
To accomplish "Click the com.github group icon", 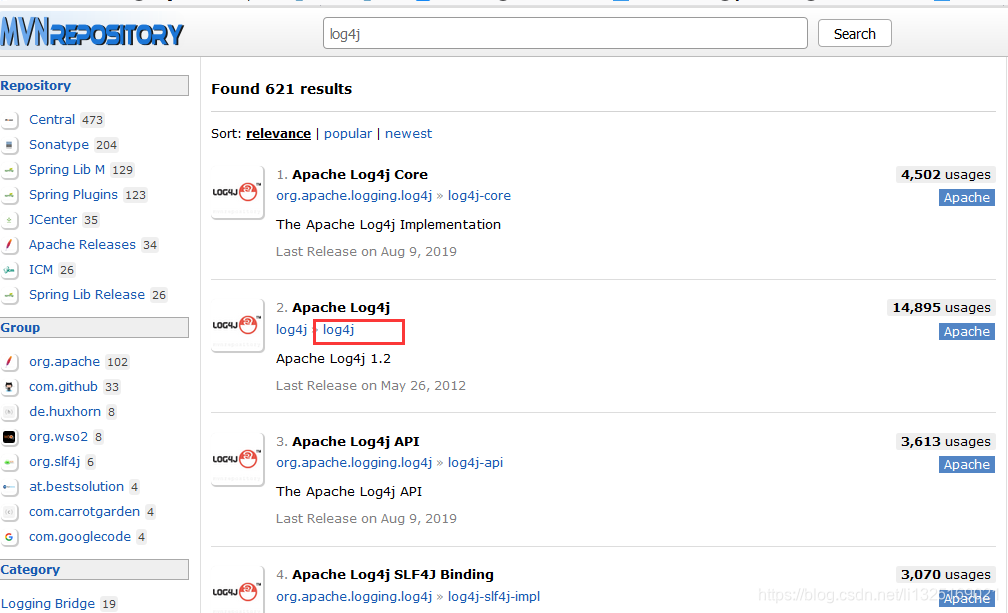I will [11, 386].
